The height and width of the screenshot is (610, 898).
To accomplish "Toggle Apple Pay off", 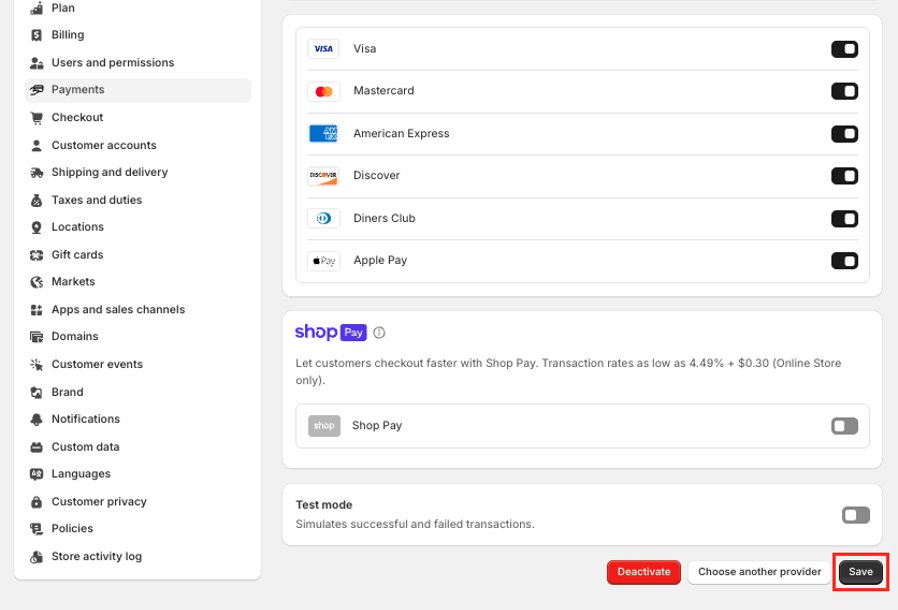I will coord(844,261).
